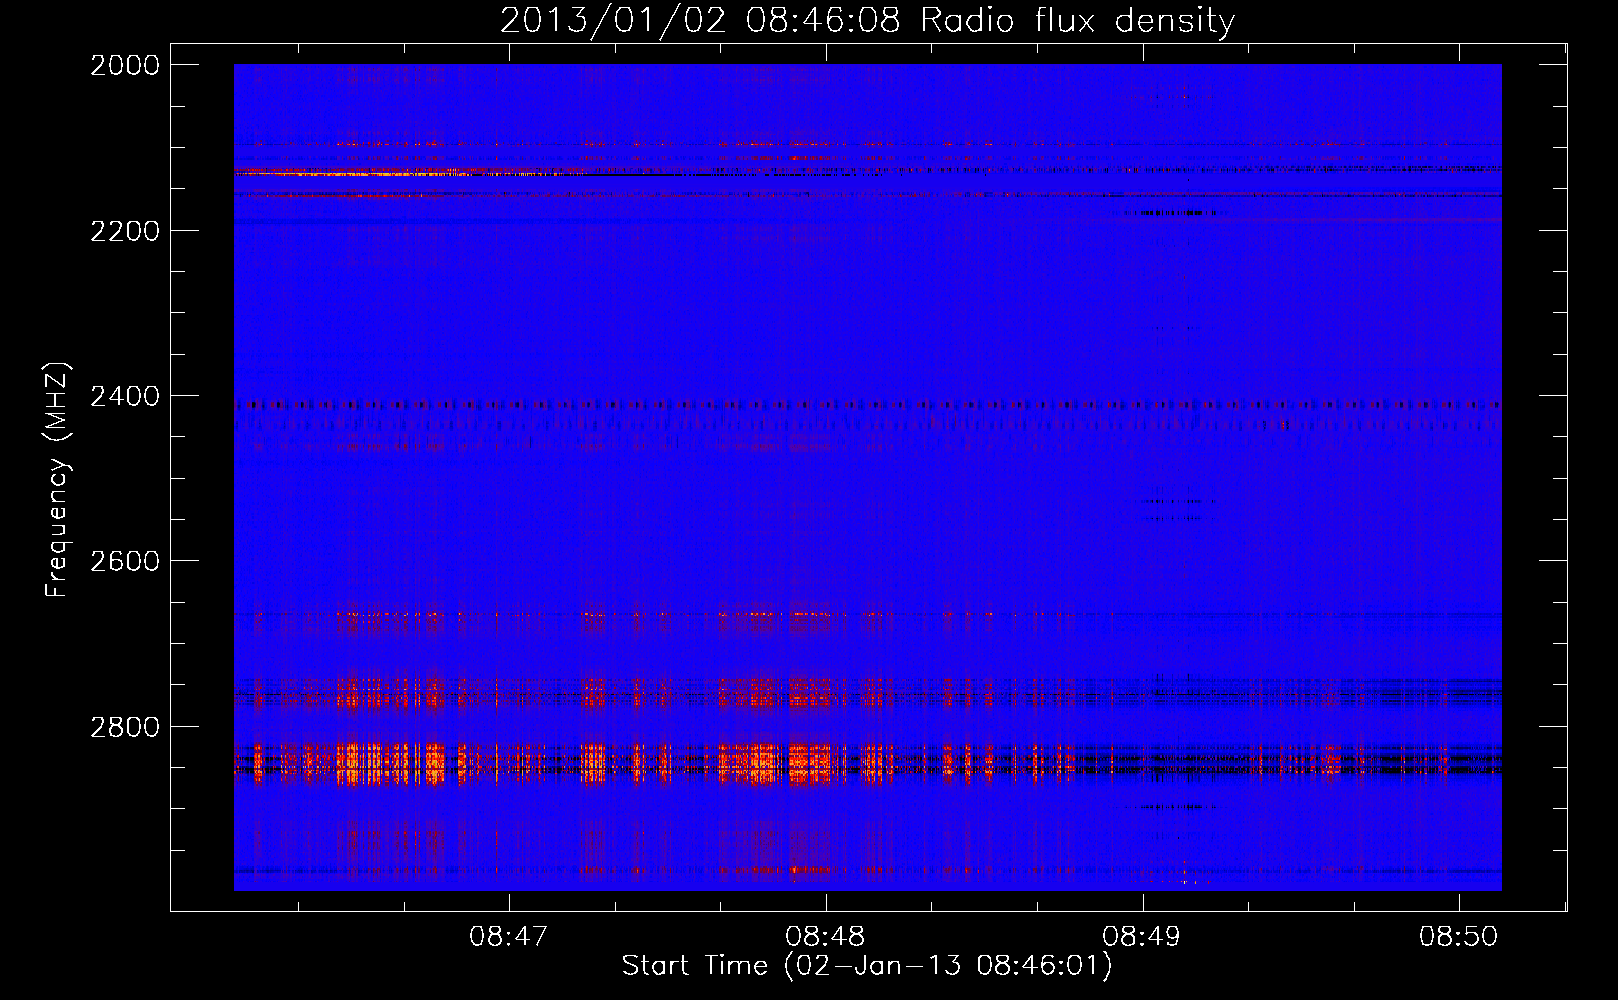1618x1000 pixels.
Task: Select the 2600 frequency axis label
Action: pos(125,561)
